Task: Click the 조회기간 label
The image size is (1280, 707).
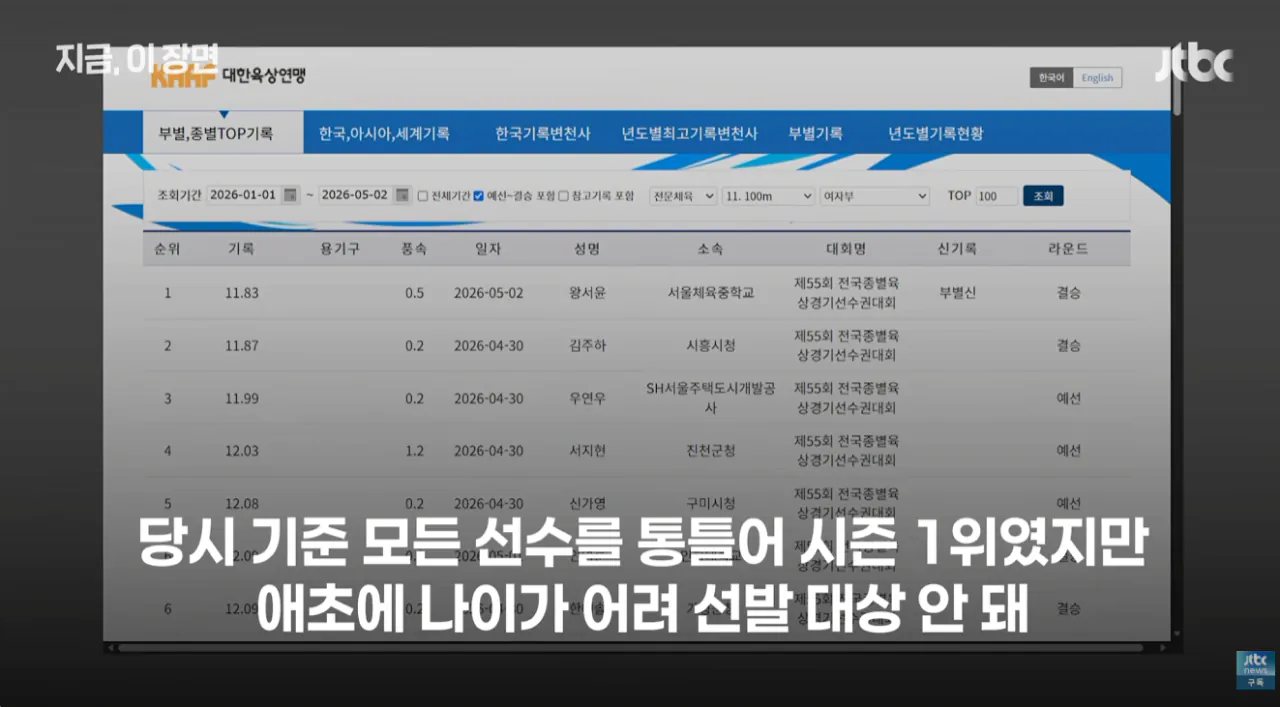Action: 179,196
